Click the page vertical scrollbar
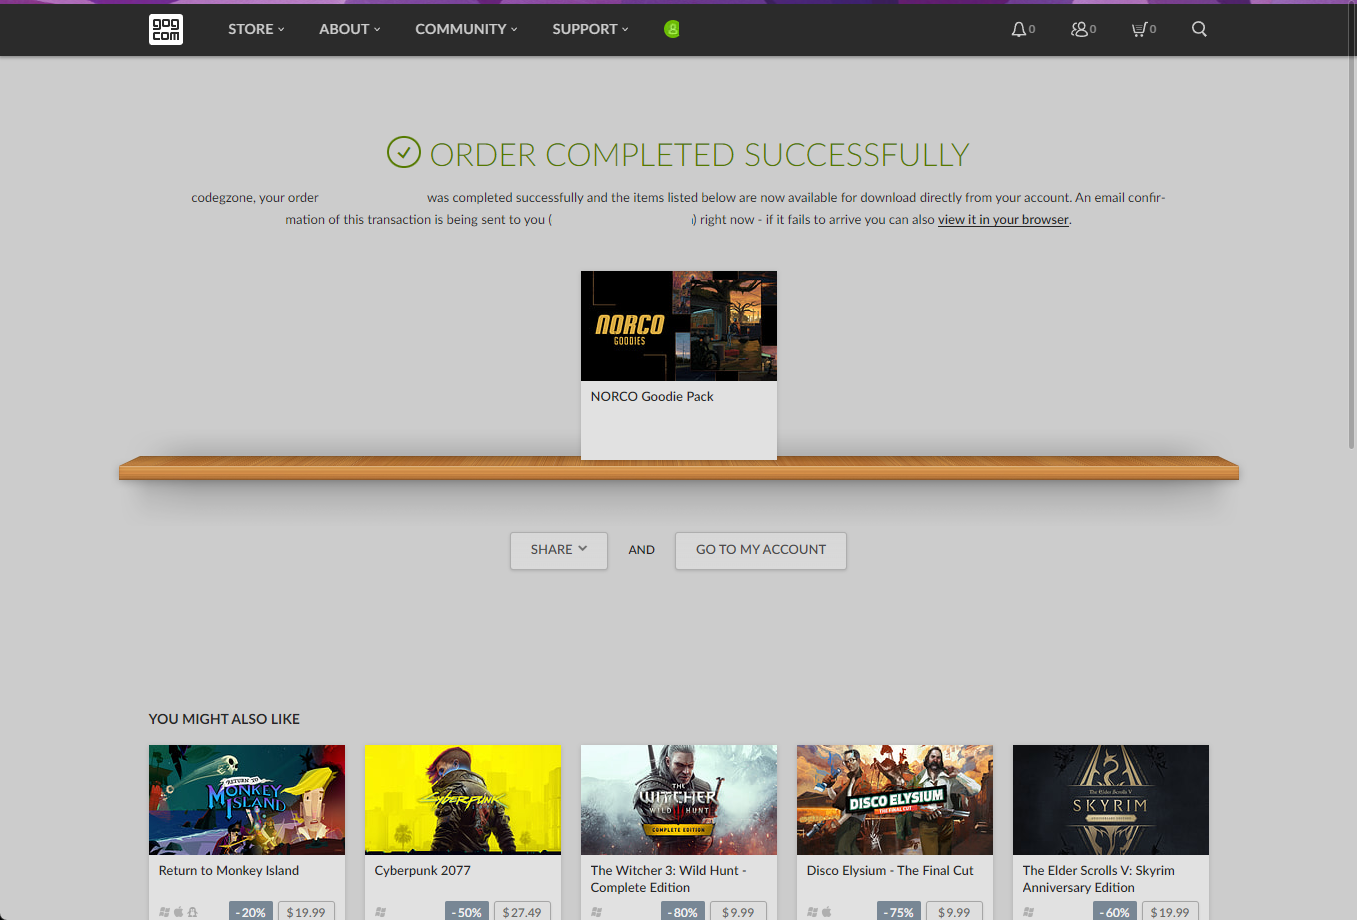This screenshot has height=920, width=1357. [1352, 225]
